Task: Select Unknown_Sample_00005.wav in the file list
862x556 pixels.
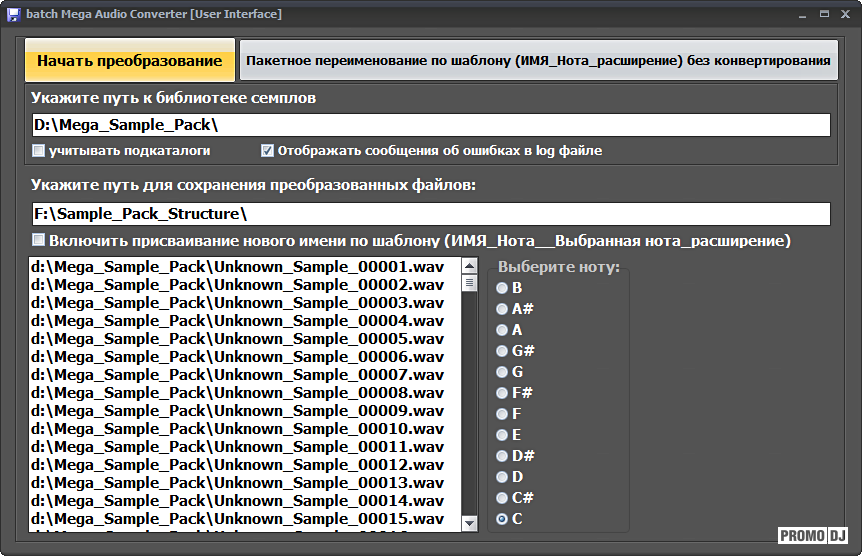Action: point(238,339)
